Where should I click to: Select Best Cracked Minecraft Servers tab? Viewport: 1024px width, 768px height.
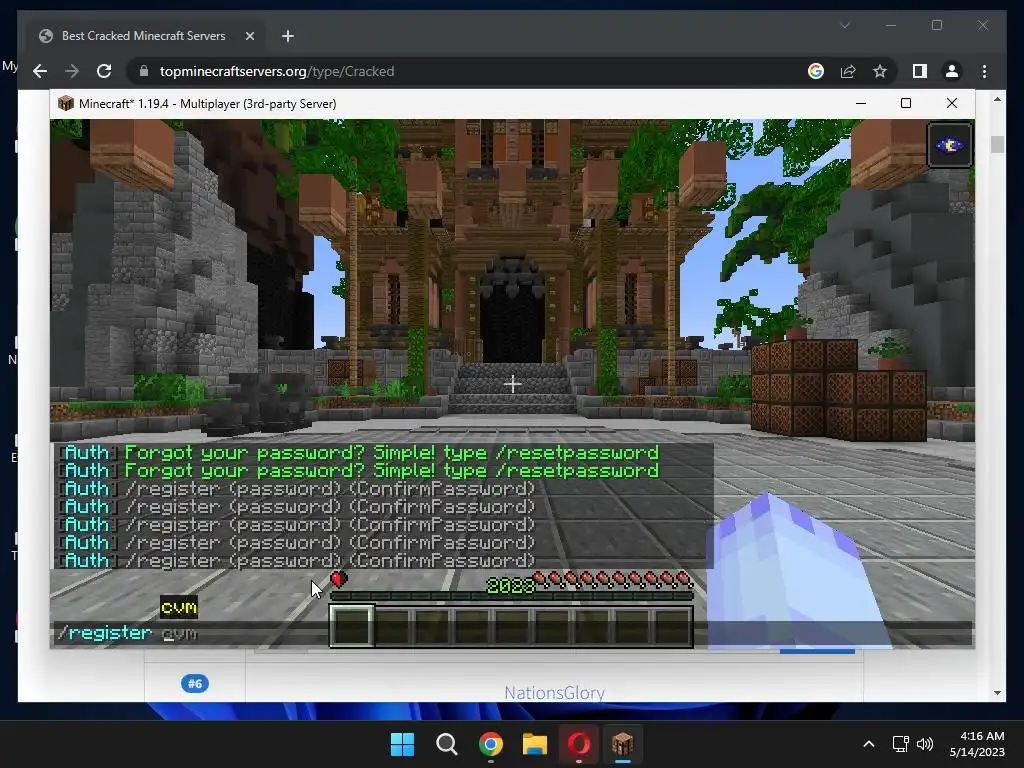click(x=146, y=36)
